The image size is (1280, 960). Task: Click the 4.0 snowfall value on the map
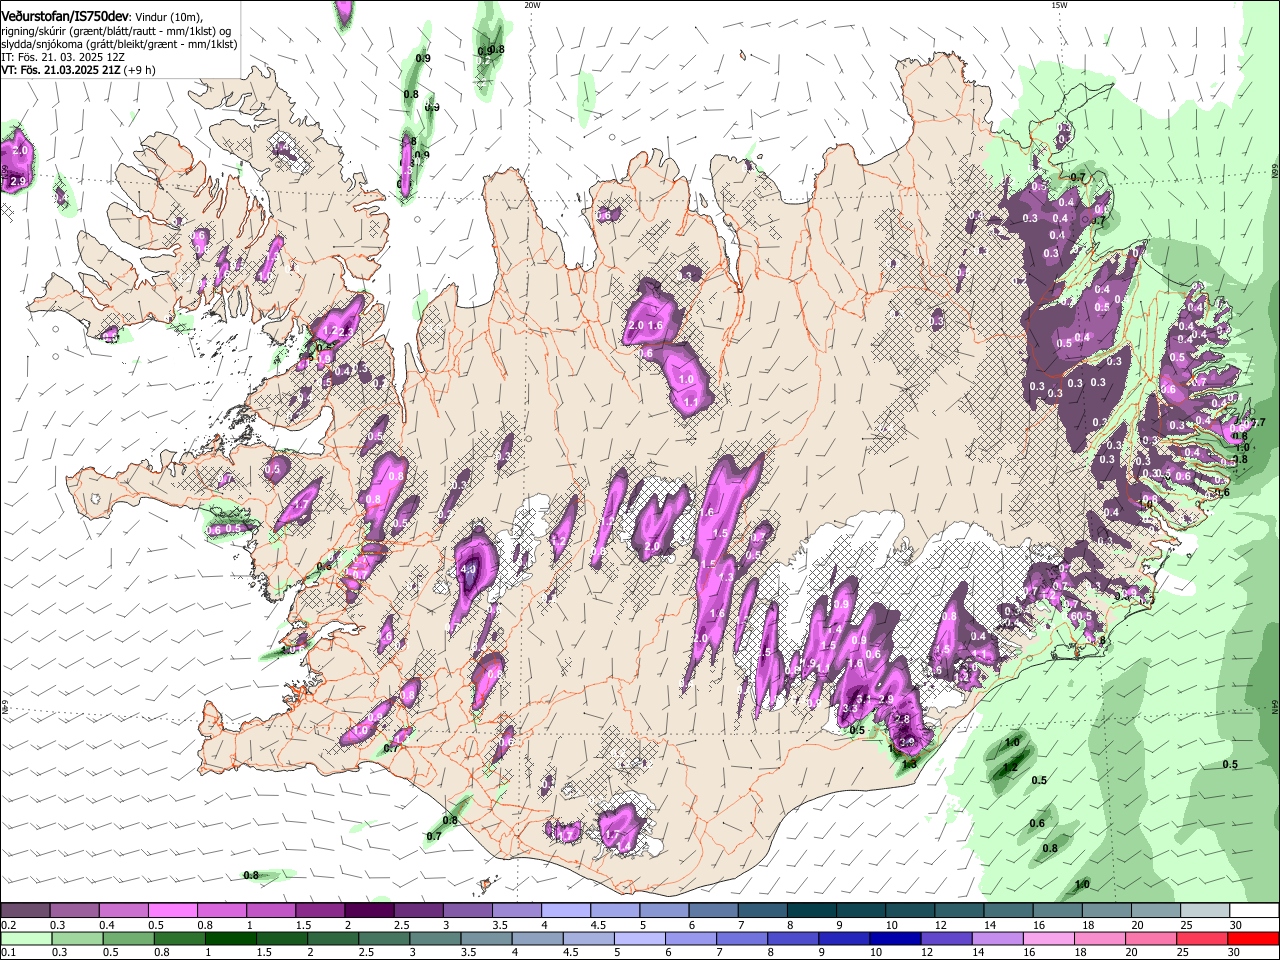[468, 569]
